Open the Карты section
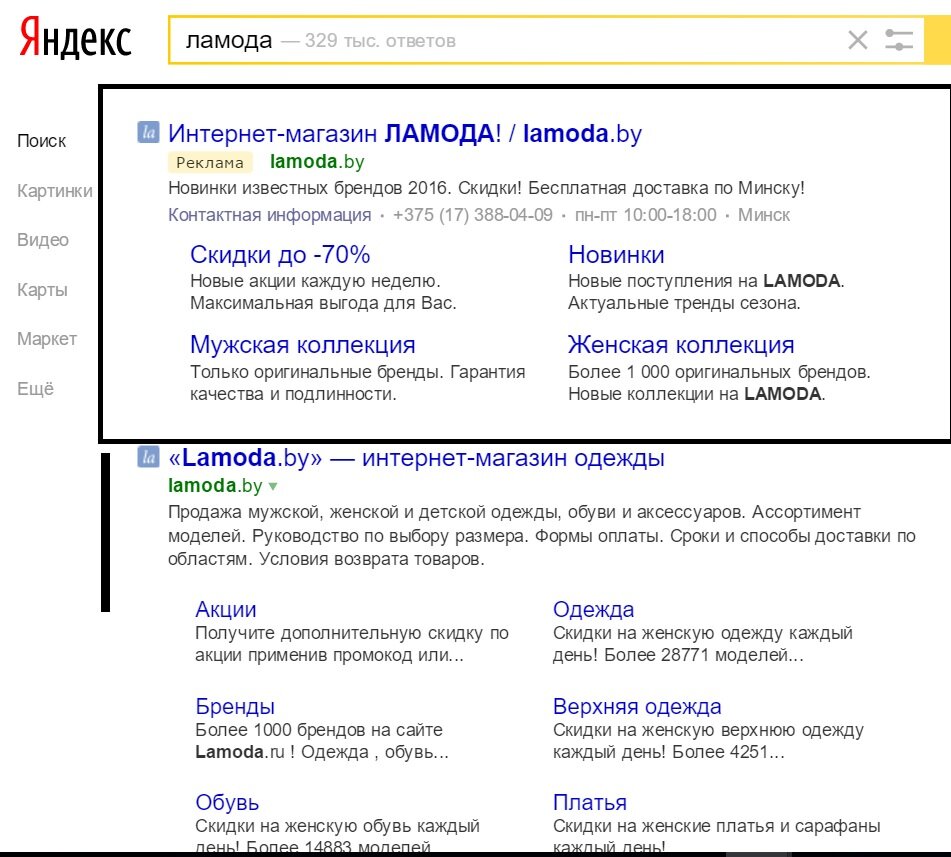Screen dimensions: 951x857 pos(42,289)
